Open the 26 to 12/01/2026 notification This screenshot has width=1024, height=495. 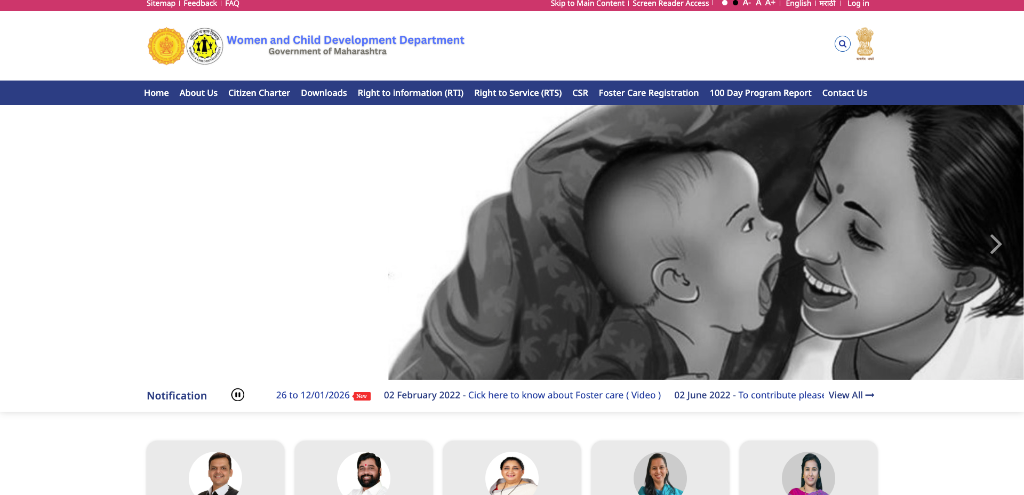point(313,395)
